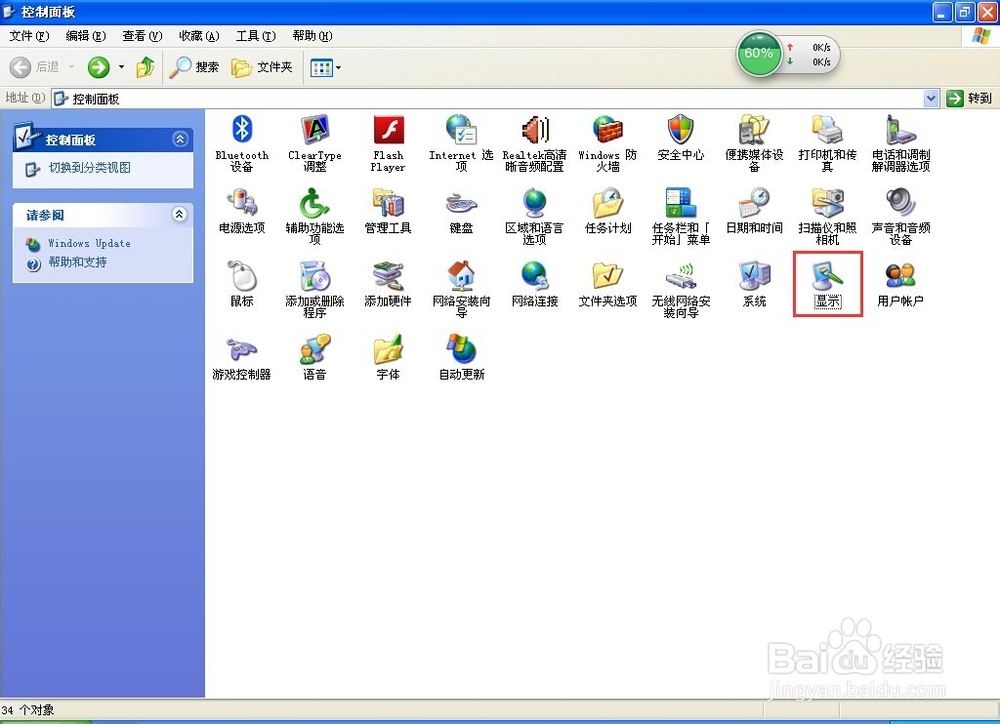Open 用户帐户 icon
The height and width of the screenshot is (724, 1000).
901,284
